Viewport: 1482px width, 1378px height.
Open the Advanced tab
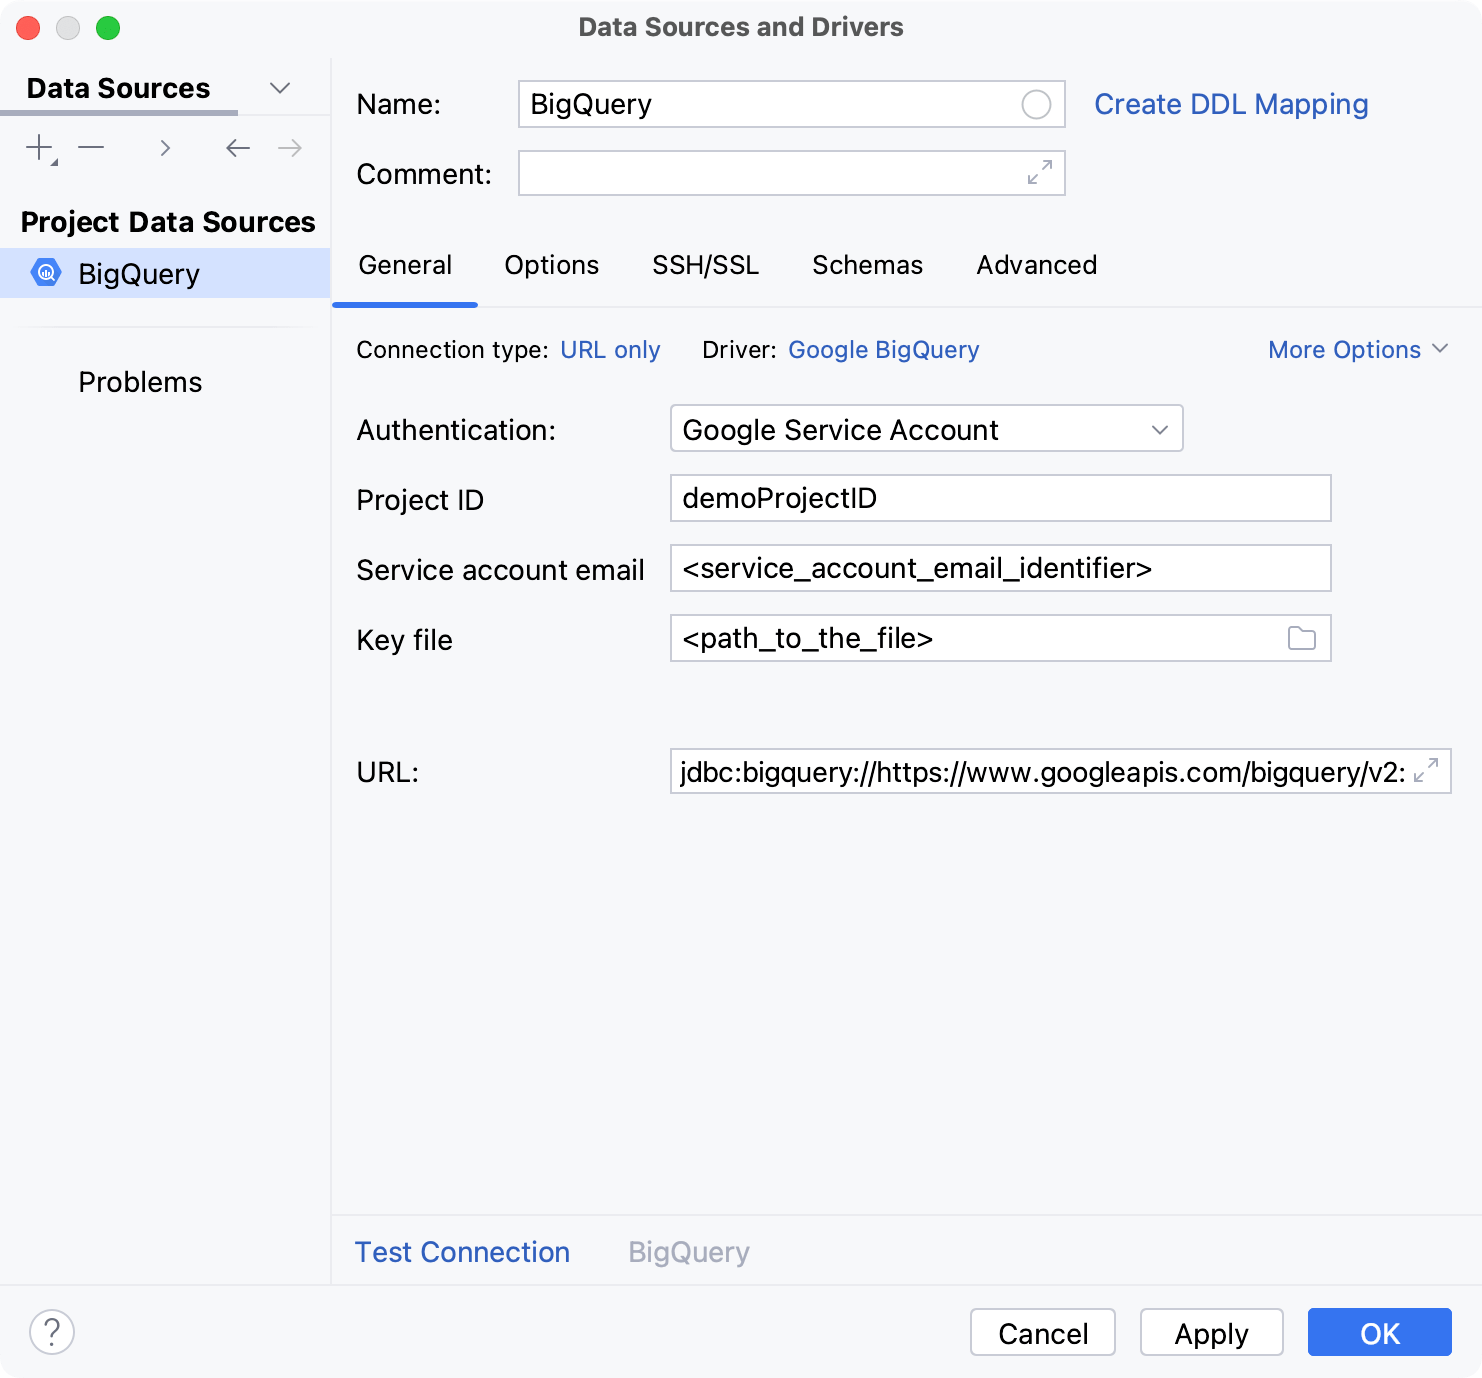click(x=1036, y=265)
